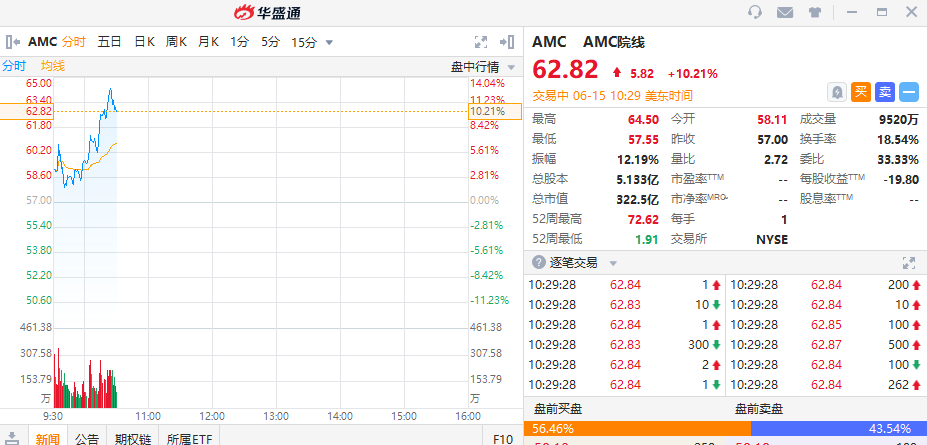Switch to the 日K chart tab
The image size is (927, 445).
click(144, 42)
